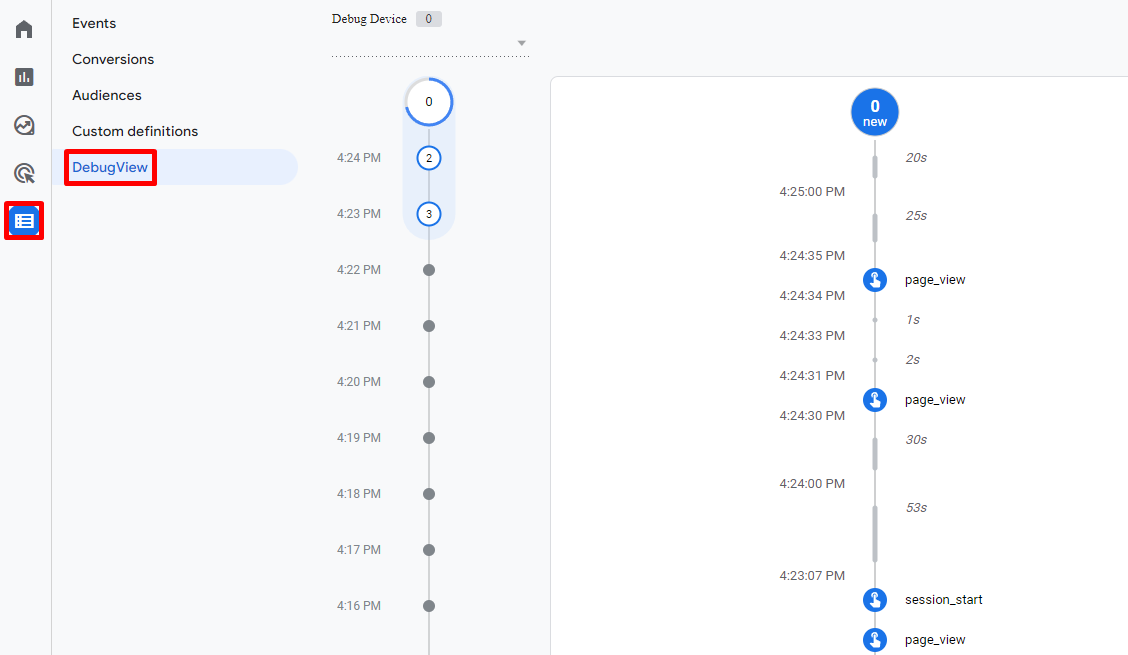The width and height of the screenshot is (1128, 655).
Task: Click the Advertising magnifier icon
Action: (24, 172)
